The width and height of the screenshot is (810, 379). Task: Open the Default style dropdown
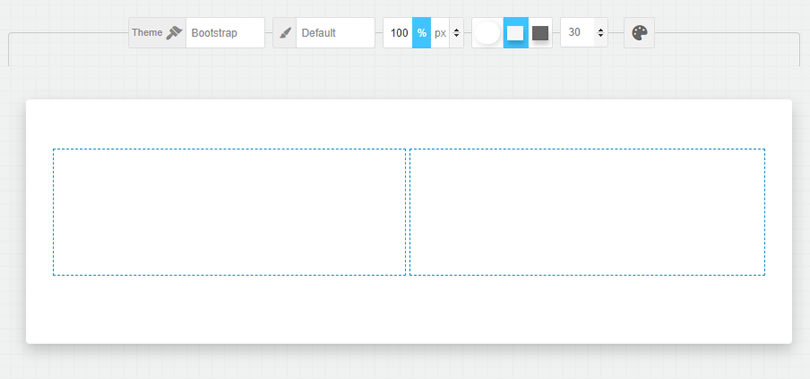(x=335, y=33)
